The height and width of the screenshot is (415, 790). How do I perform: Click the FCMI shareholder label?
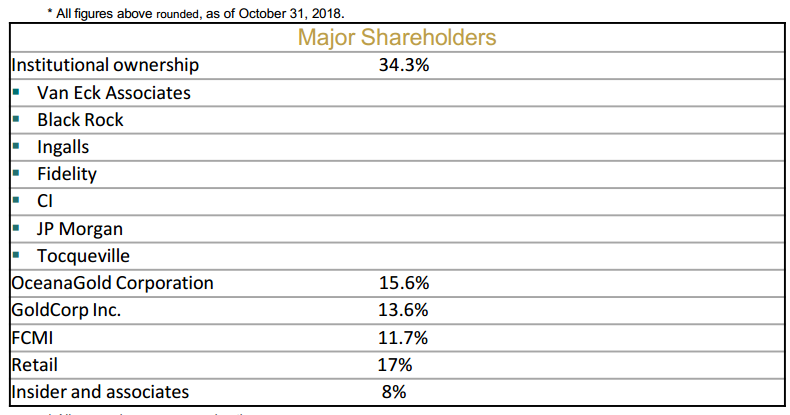click(31, 337)
